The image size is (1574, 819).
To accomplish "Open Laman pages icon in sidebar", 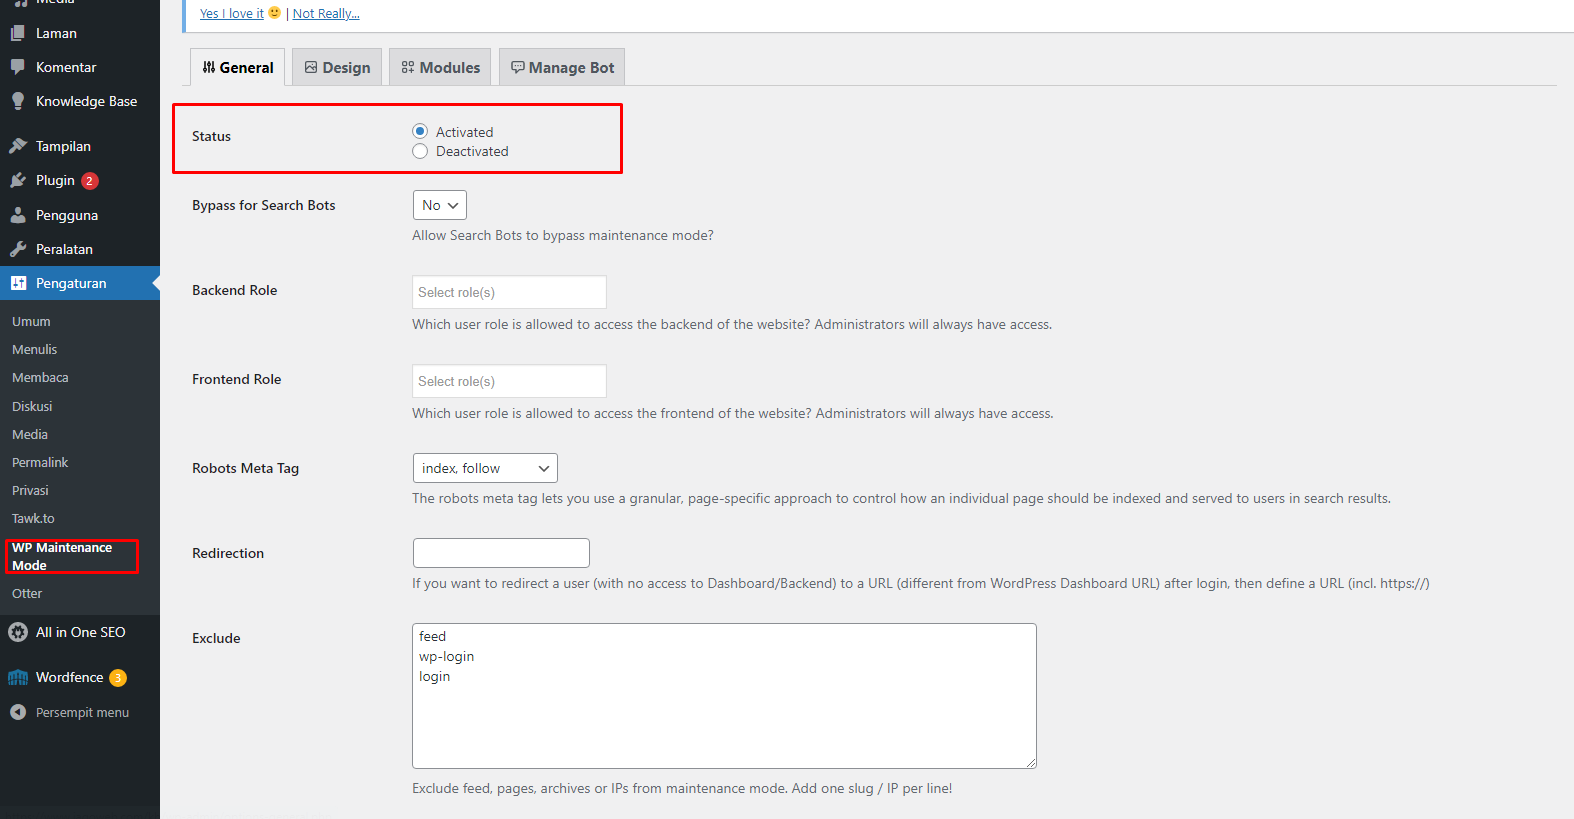I will coord(18,33).
